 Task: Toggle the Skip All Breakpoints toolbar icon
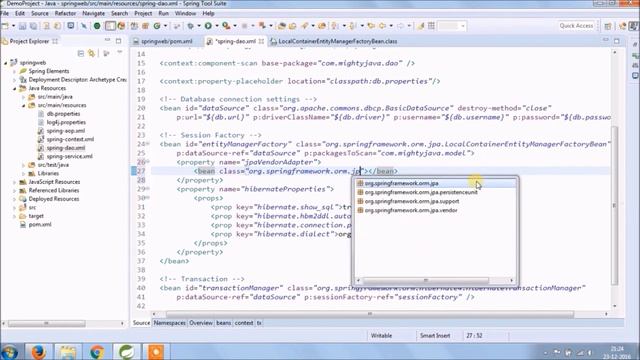pos(84,26)
